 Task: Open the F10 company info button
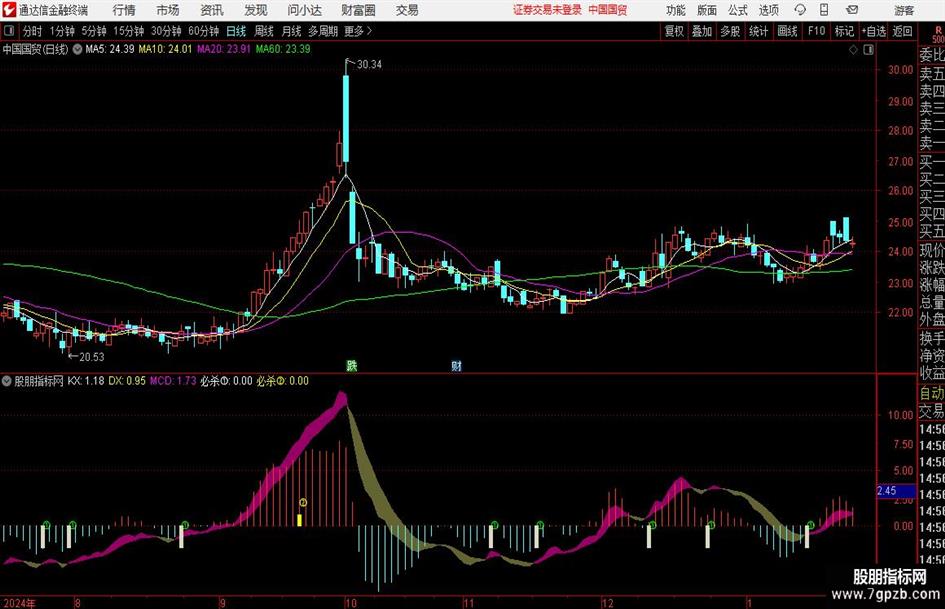[816, 31]
